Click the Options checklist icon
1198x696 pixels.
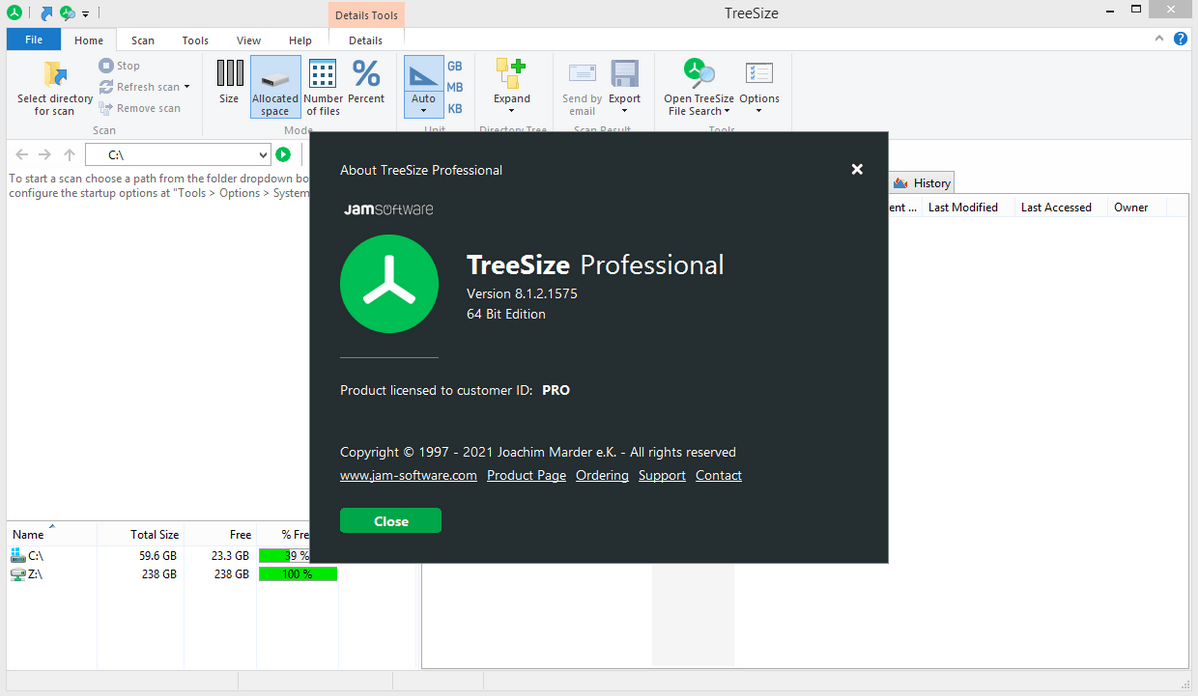coord(759,73)
